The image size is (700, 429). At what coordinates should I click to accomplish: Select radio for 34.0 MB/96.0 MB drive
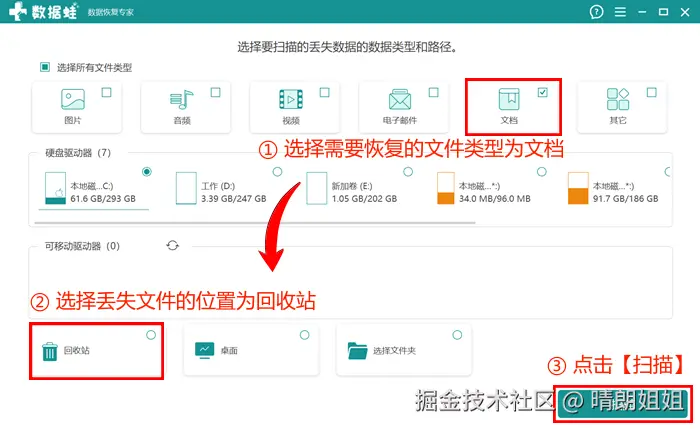[x=542, y=171]
